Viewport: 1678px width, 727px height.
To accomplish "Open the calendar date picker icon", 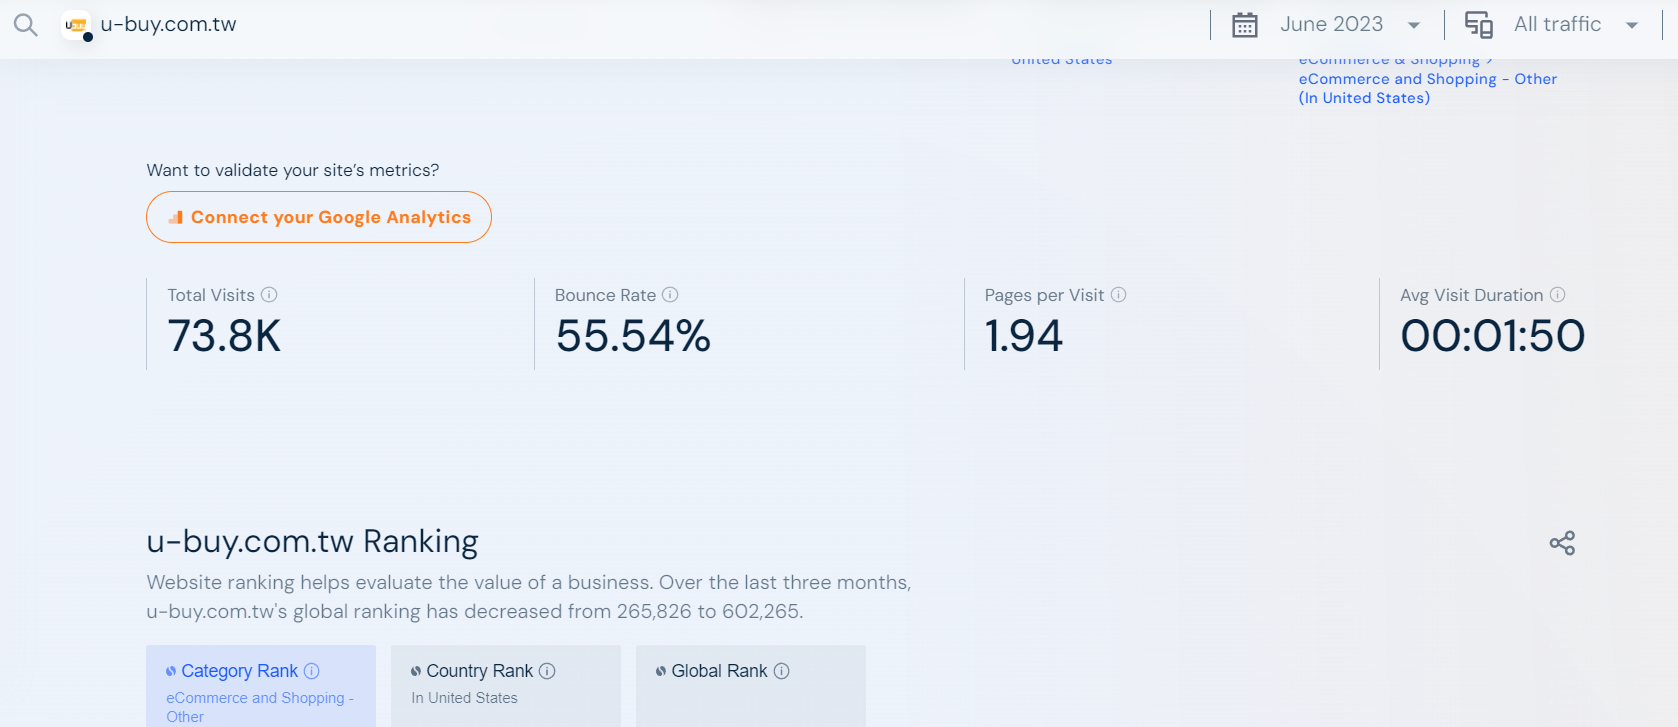I will (1244, 25).
